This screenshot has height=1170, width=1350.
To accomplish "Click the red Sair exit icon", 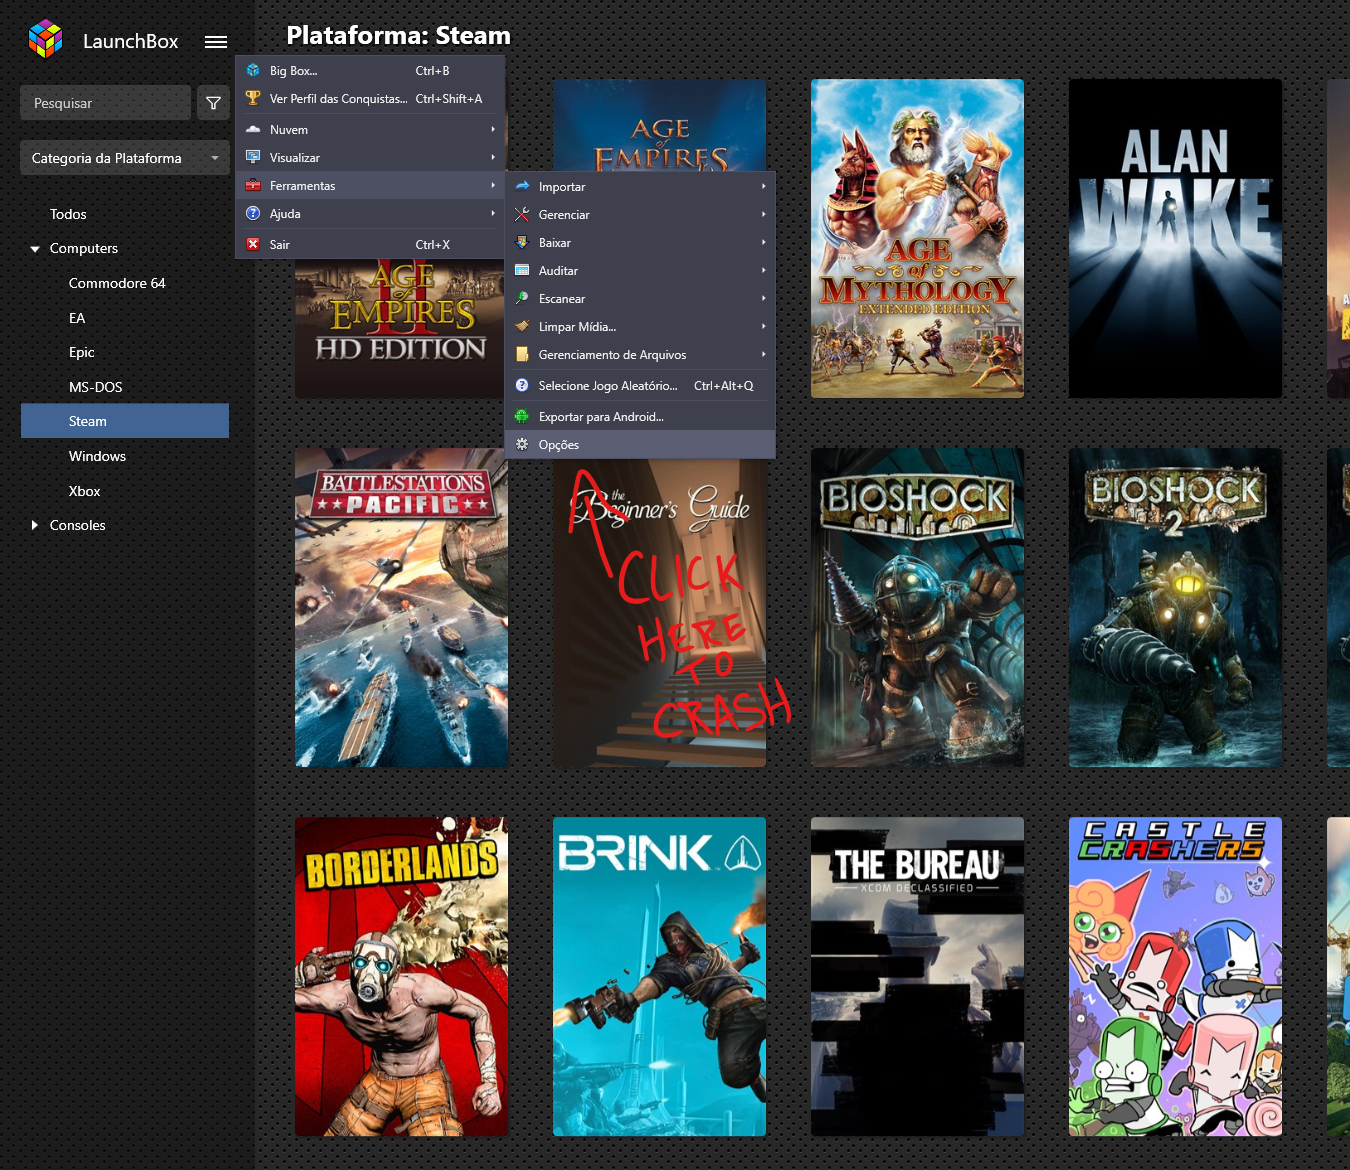I will coord(253,244).
